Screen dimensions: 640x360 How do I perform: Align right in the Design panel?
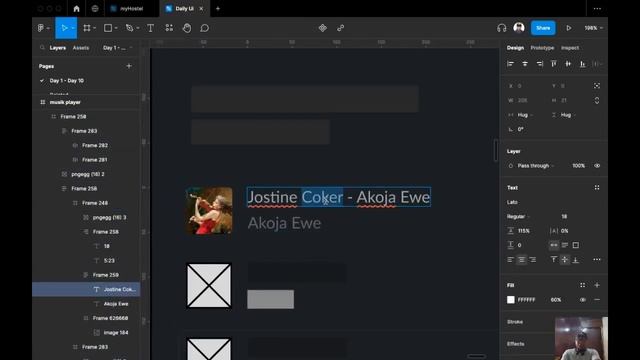(x=540, y=64)
